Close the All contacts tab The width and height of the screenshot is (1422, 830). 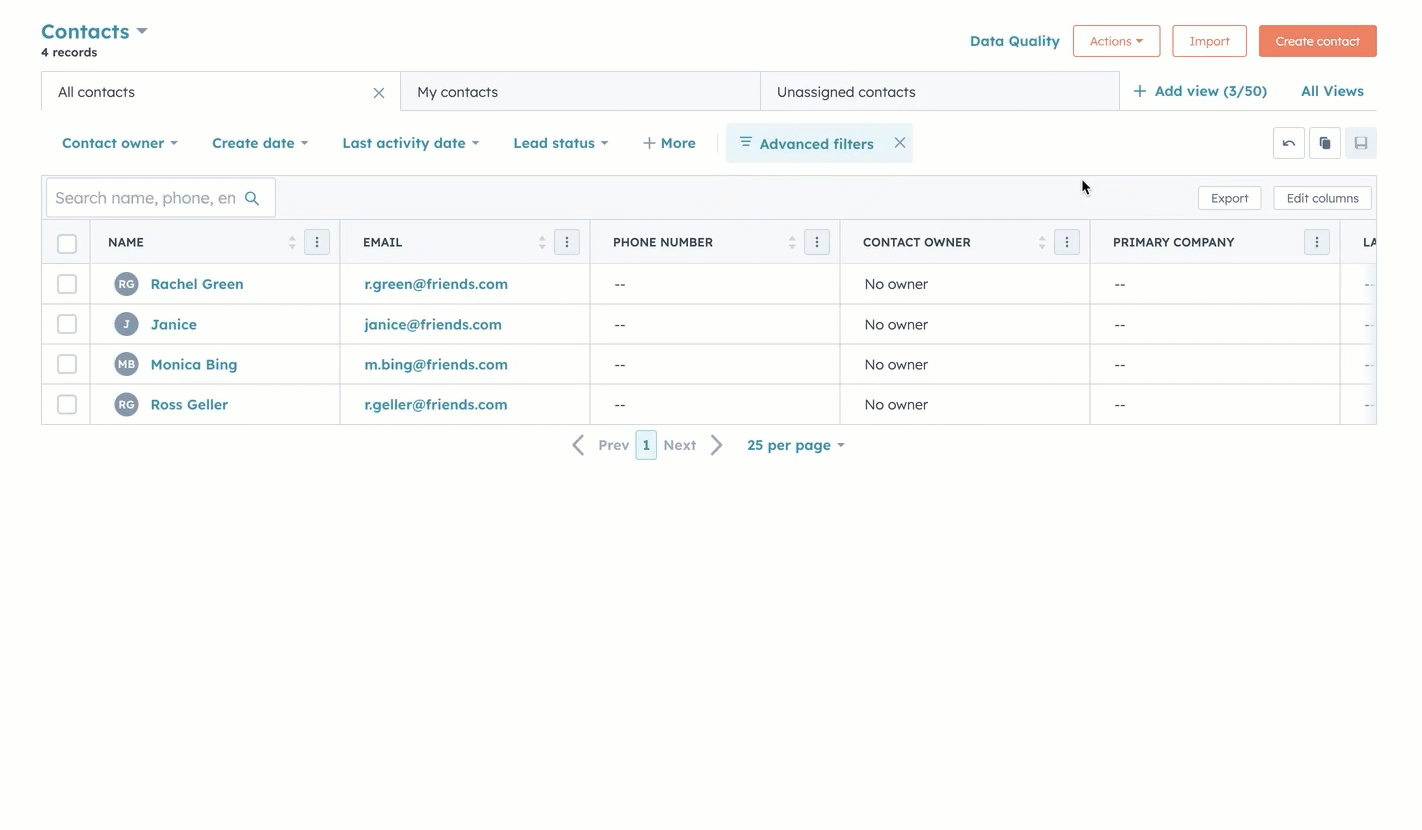(x=379, y=93)
